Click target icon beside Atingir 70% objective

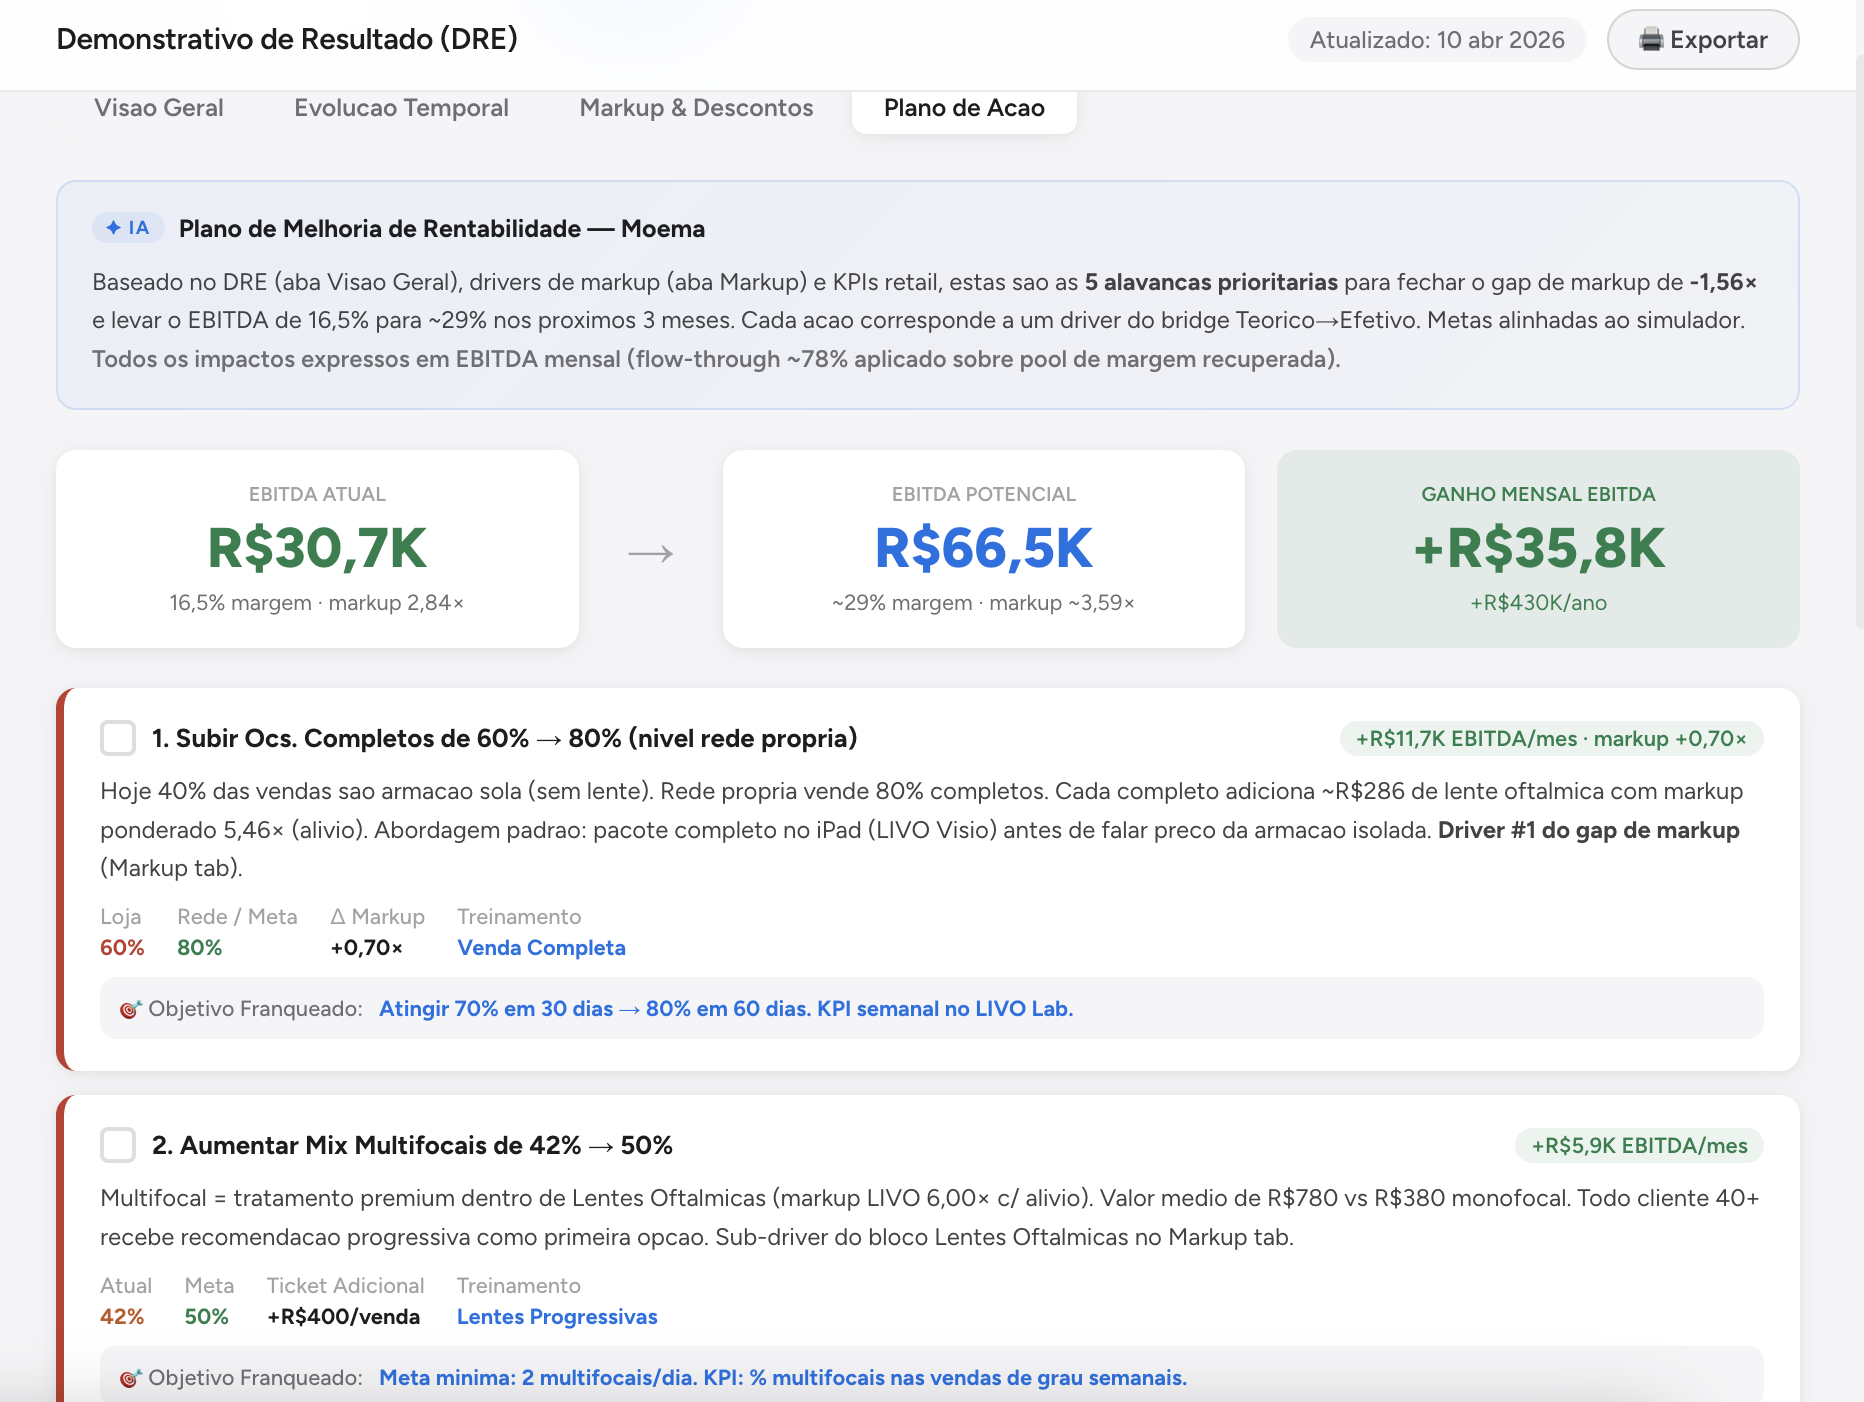[x=130, y=1010]
